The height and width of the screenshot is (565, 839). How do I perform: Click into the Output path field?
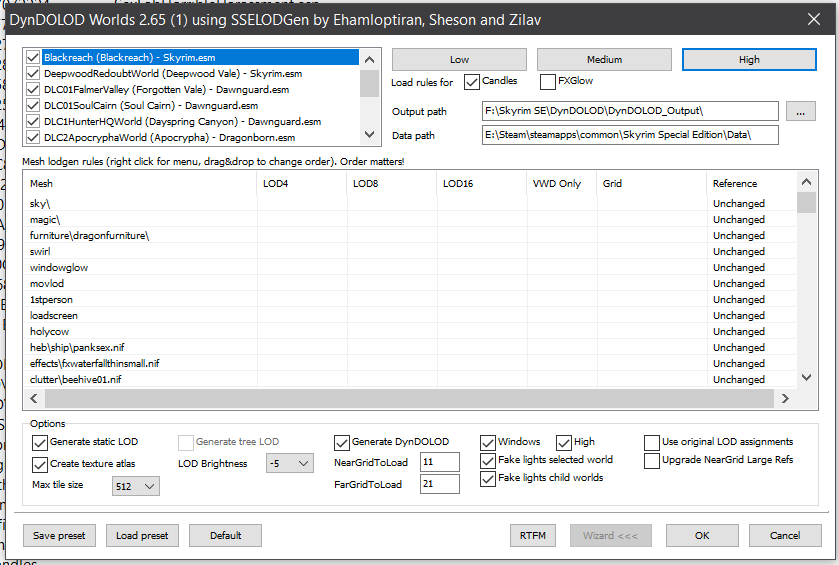coord(630,111)
